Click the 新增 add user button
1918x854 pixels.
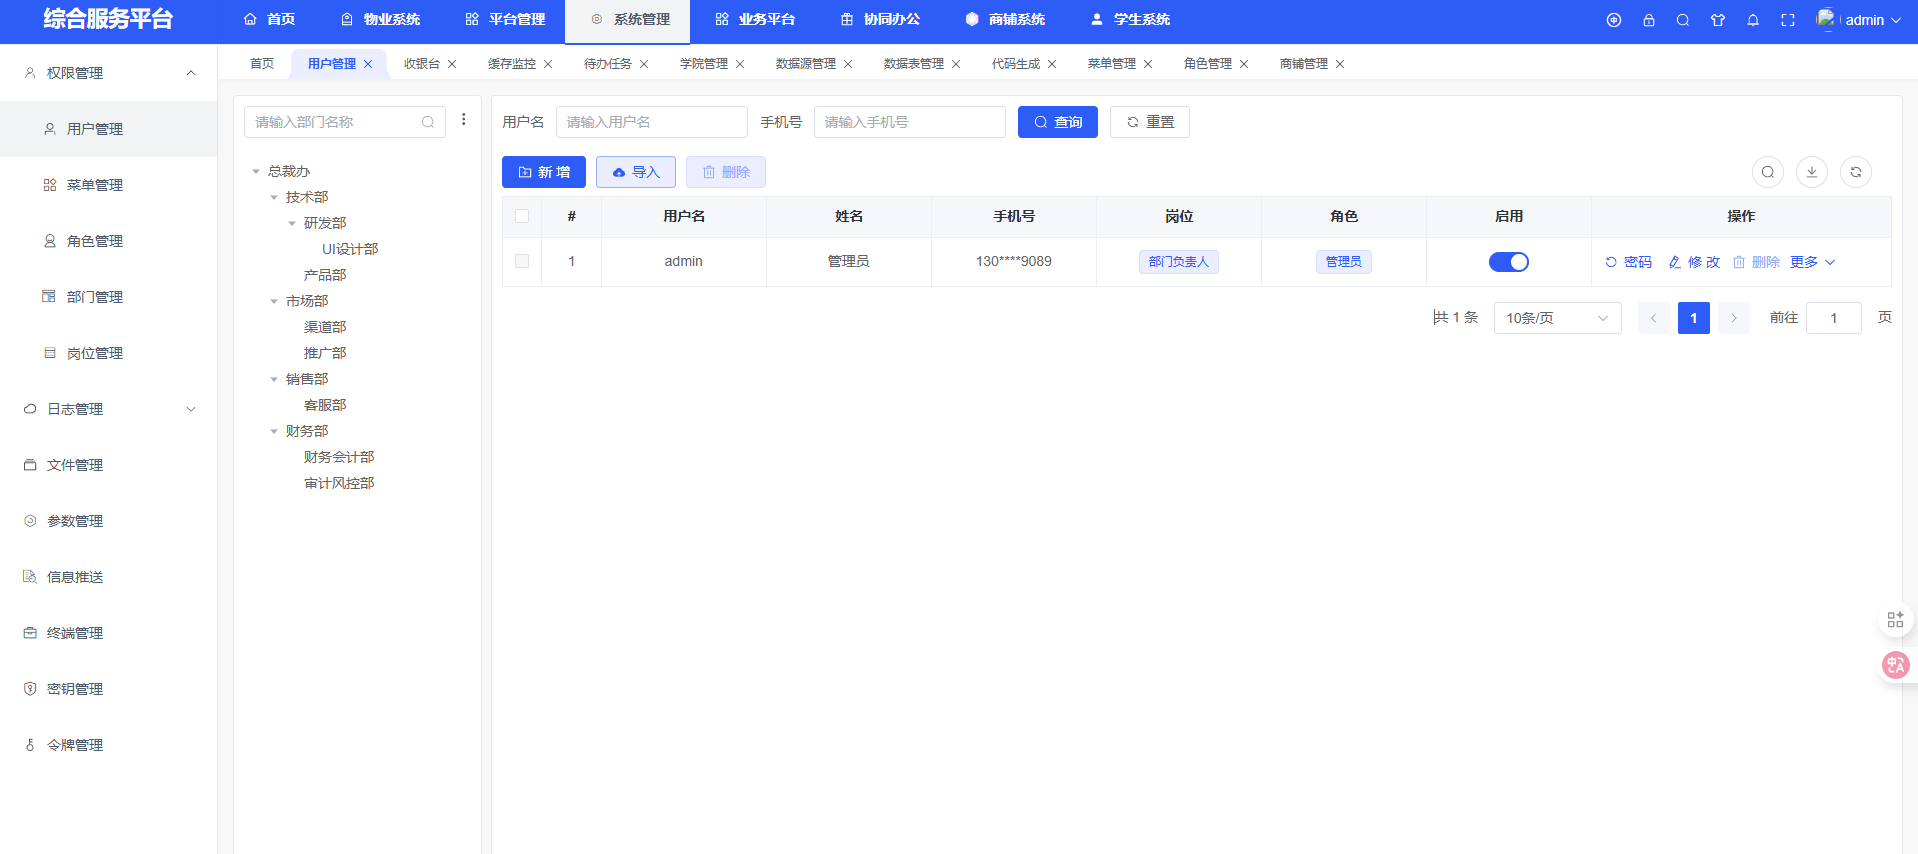[x=543, y=172]
